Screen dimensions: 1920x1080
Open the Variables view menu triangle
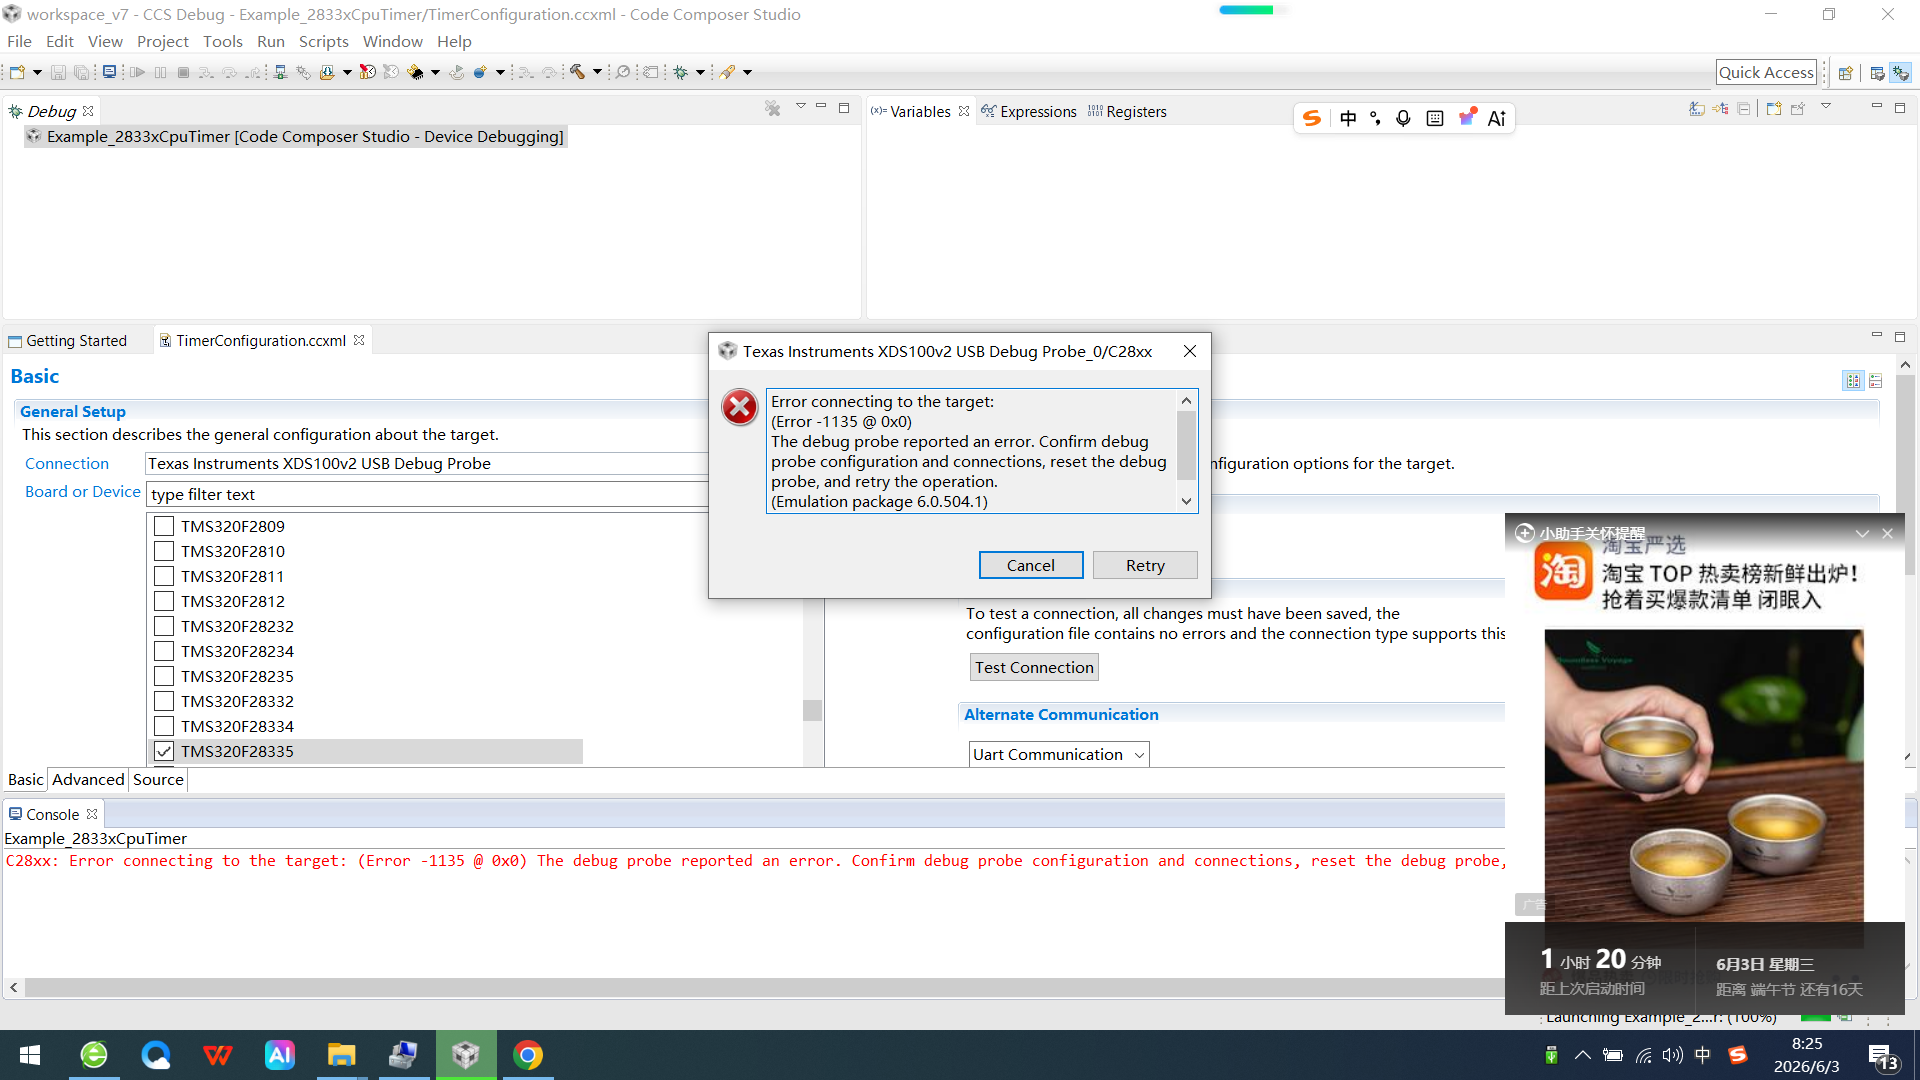1825,106
